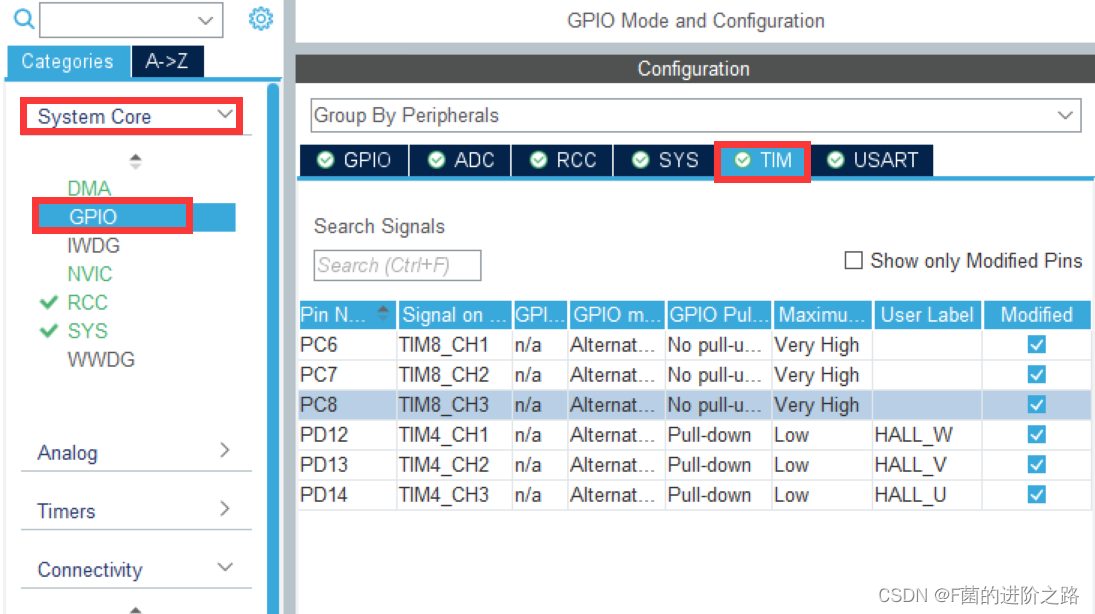The height and width of the screenshot is (614, 1095).
Task: Switch to the A->Z tab
Action: (167, 61)
